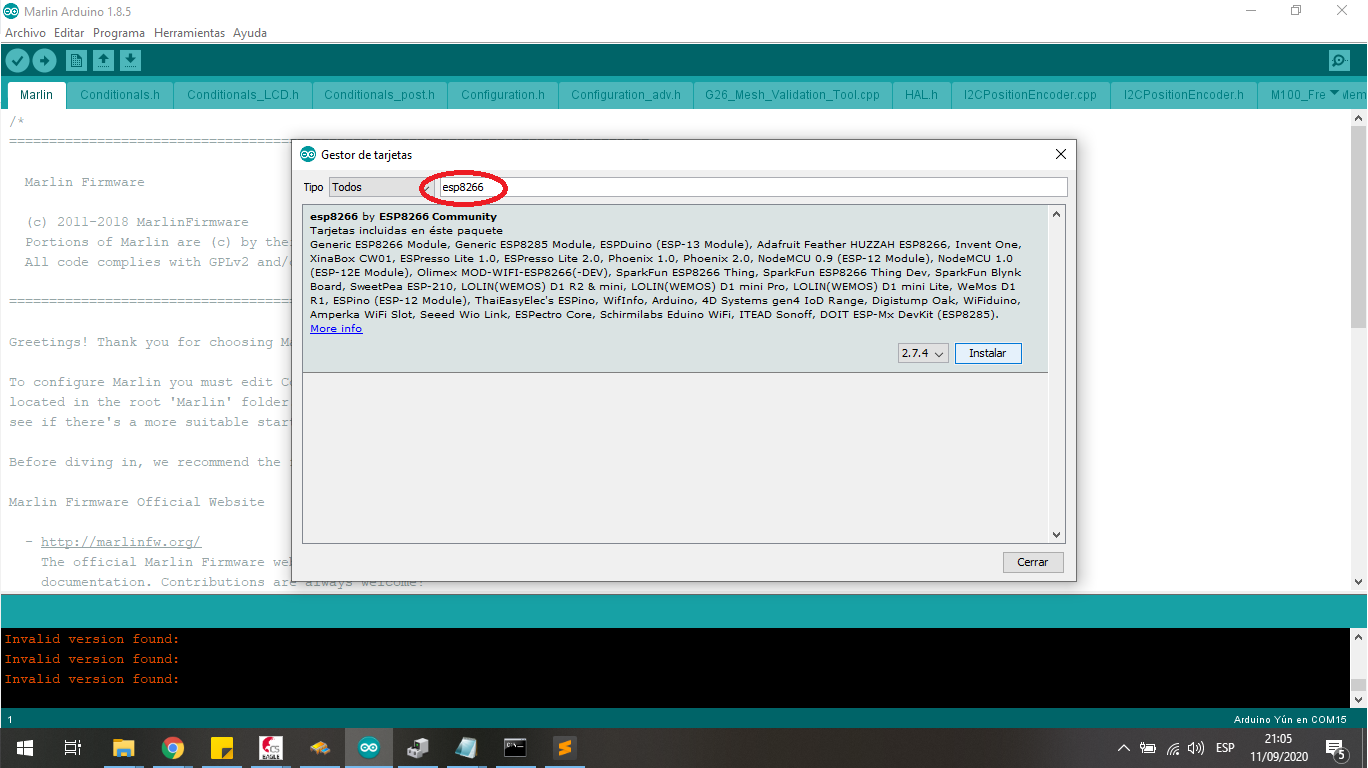Open the Wi-Fi network tray icon

coord(1173,748)
